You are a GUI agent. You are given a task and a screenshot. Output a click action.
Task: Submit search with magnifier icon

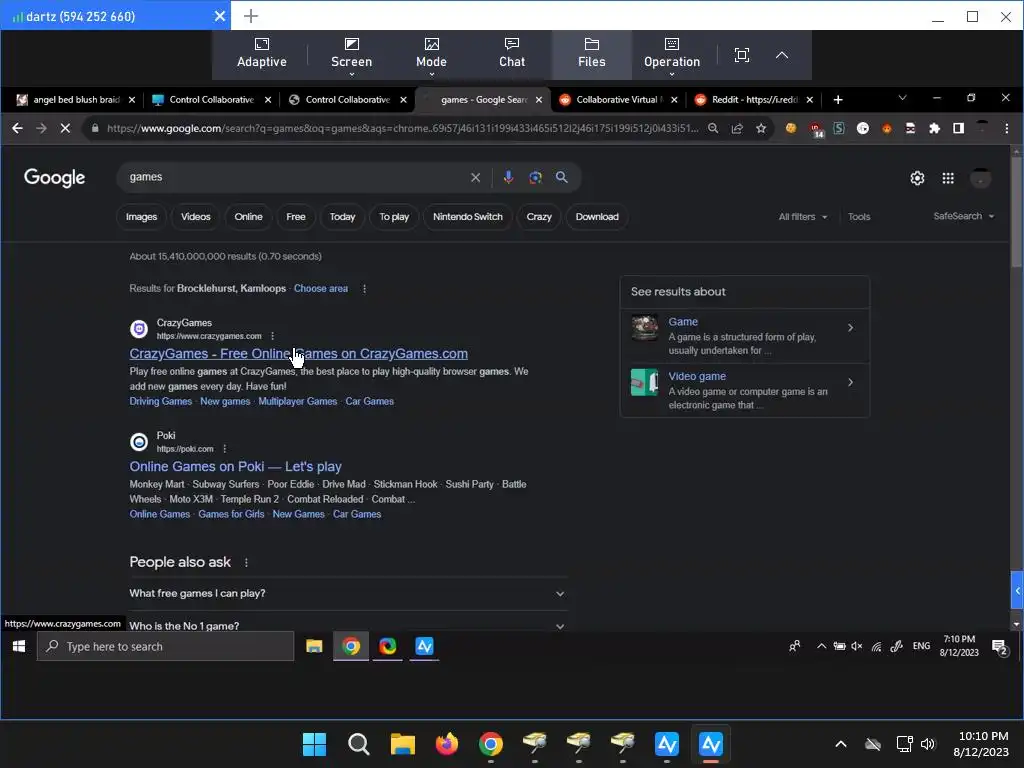coord(562,177)
